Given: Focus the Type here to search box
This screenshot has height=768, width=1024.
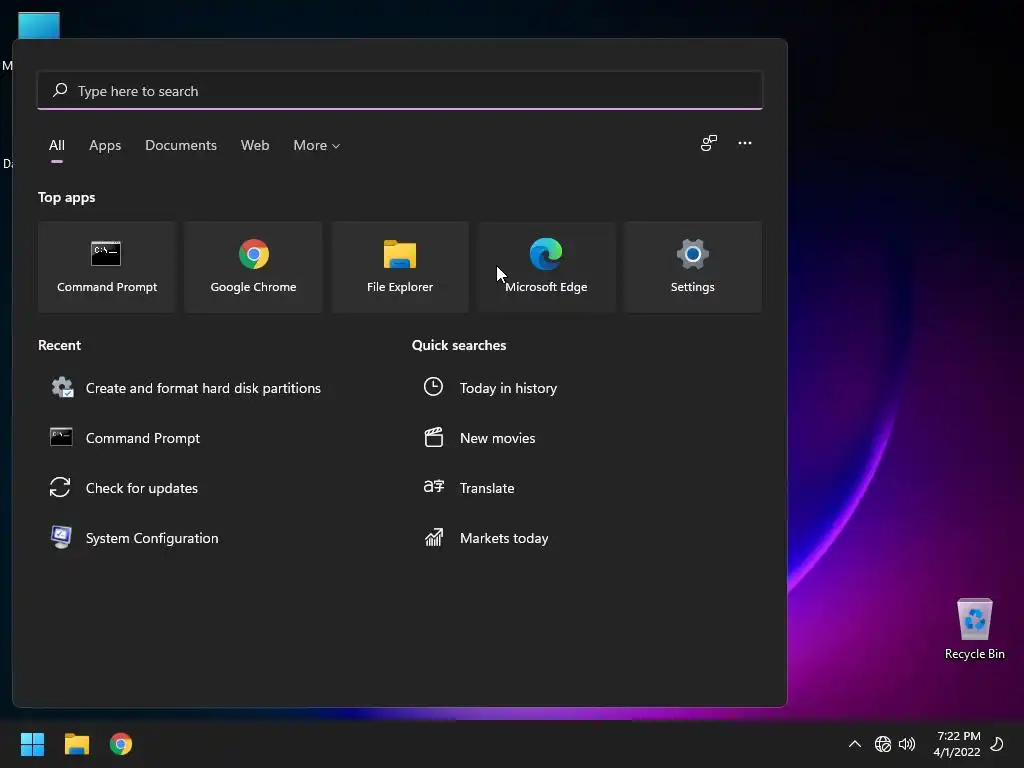Looking at the screenshot, I should pos(400,91).
